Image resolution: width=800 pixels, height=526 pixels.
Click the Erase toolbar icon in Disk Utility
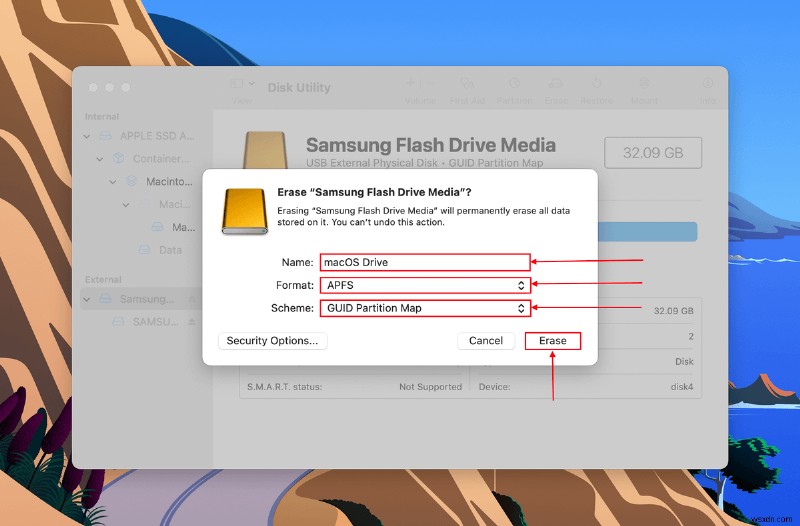click(x=556, y=83)
